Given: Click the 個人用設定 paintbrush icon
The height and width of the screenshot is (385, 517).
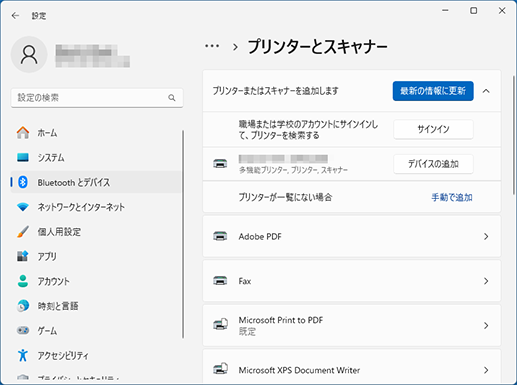Looking at the screenshot, I should (23, 232).
